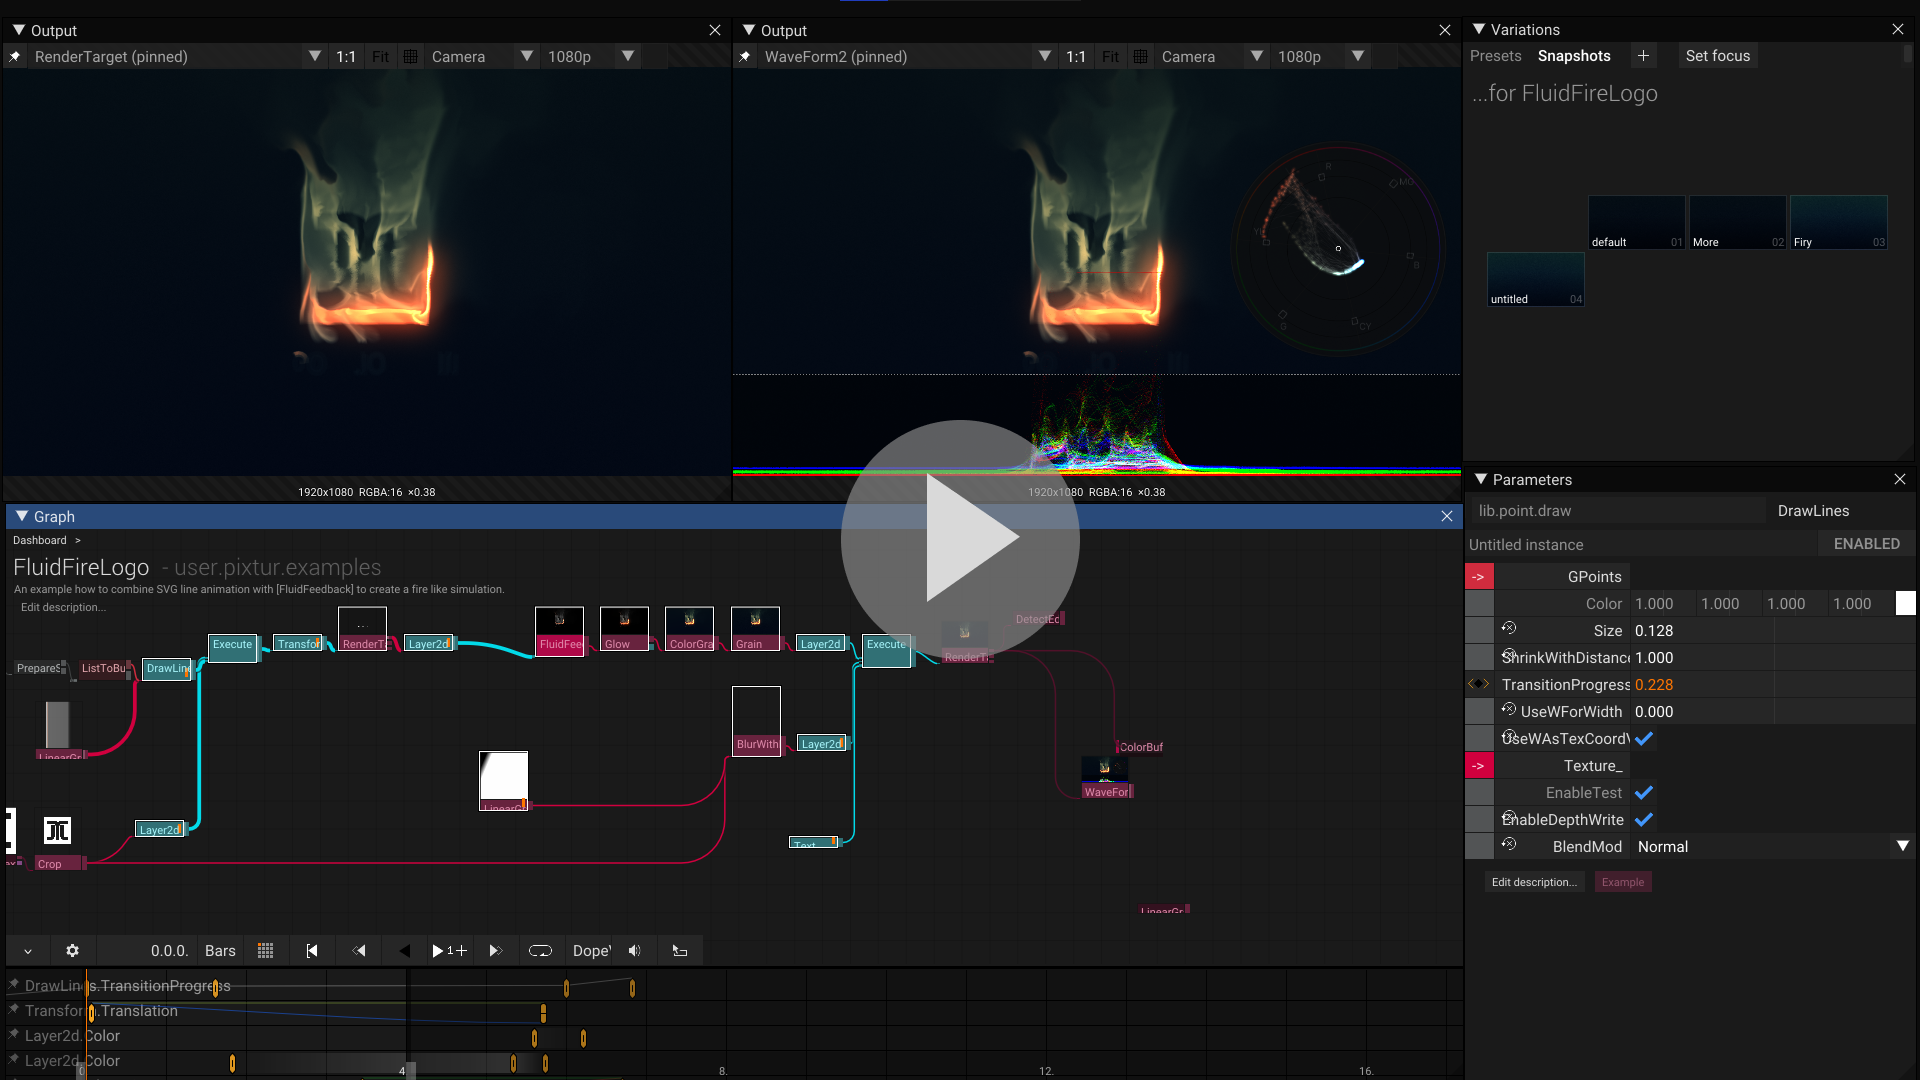Click the play backwards arrow
This screenshot has width=1920, height=1080.
tap(404, 951)
